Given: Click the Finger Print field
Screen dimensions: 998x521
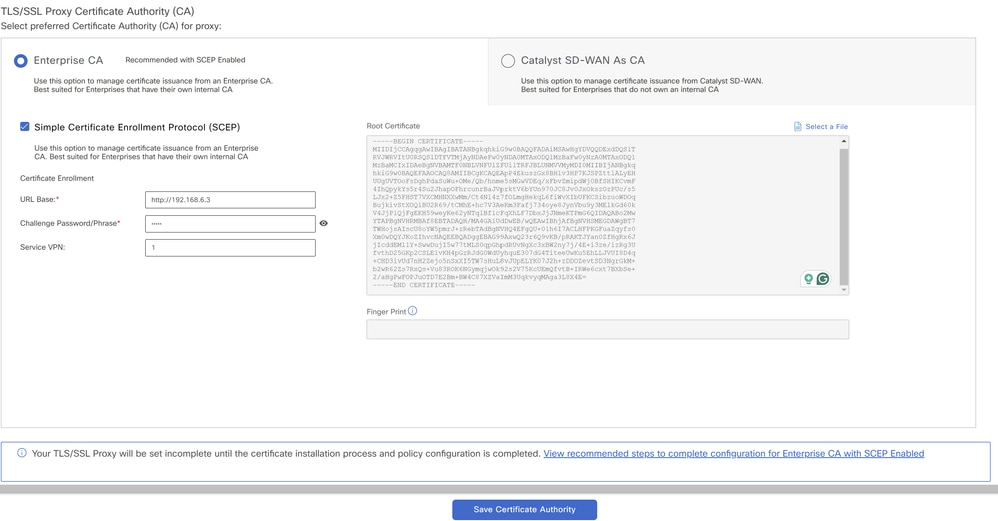Looking at the screenshot, I should (x=607, y=330).
